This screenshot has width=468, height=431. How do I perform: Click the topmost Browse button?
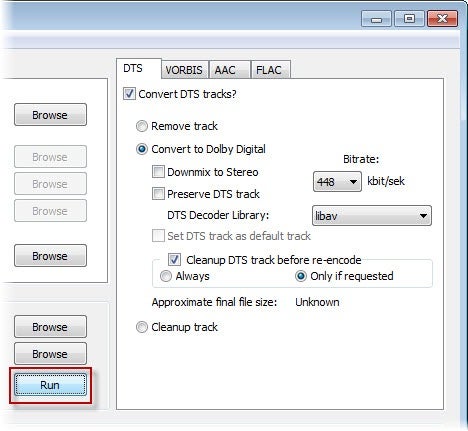pyautogui.click(x=50, y=115)
